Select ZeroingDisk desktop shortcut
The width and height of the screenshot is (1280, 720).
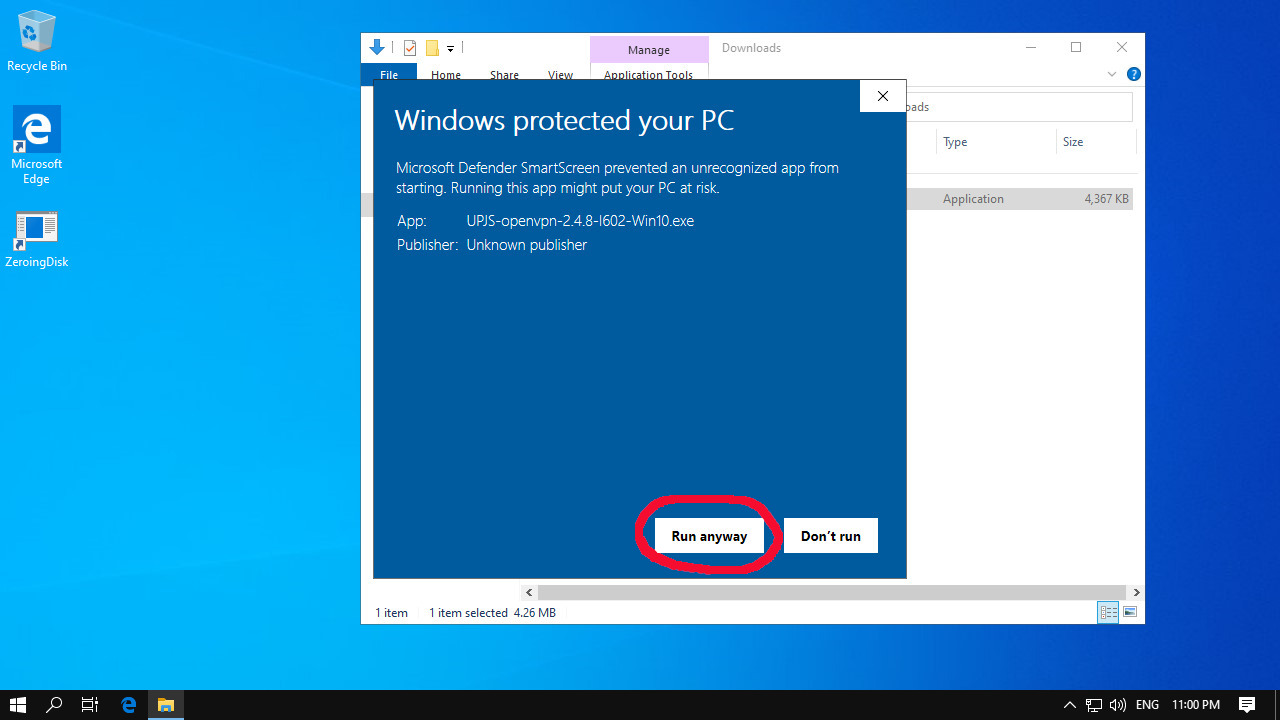(x=37, y=240)
